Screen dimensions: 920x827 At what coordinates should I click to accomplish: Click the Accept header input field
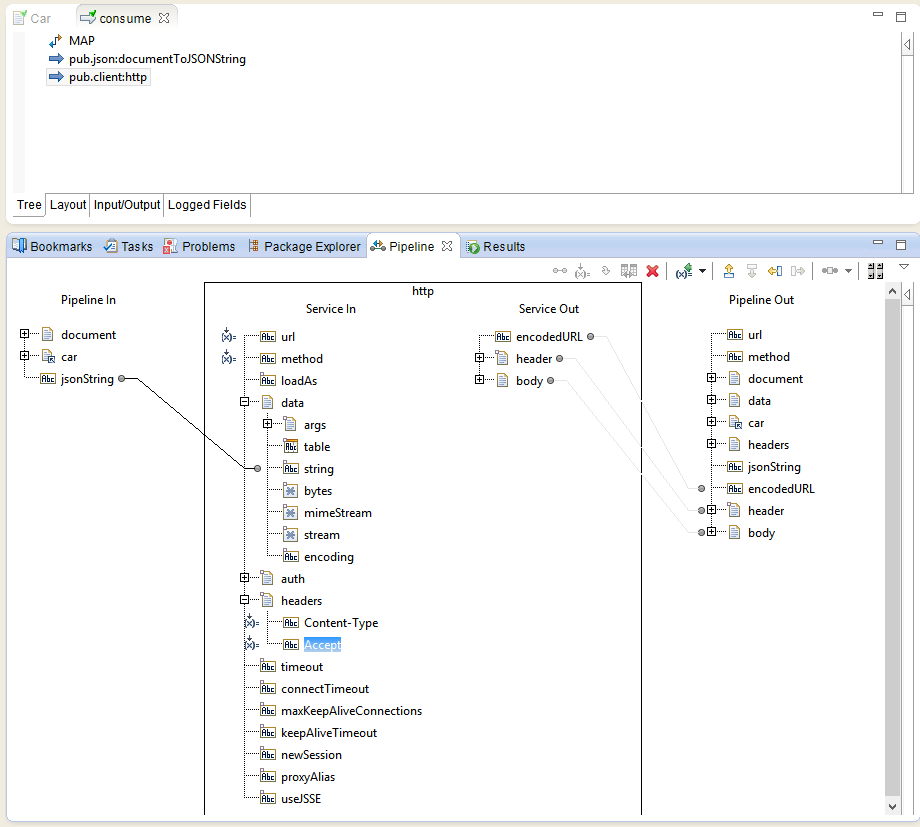pyautogui.click(x=322, y=644)
